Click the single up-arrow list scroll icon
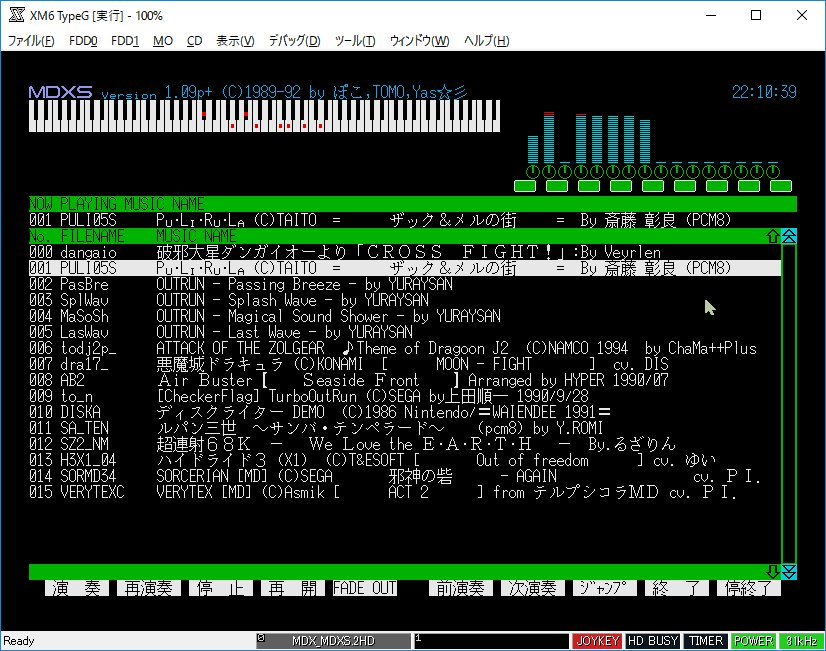 click(773, 236)
